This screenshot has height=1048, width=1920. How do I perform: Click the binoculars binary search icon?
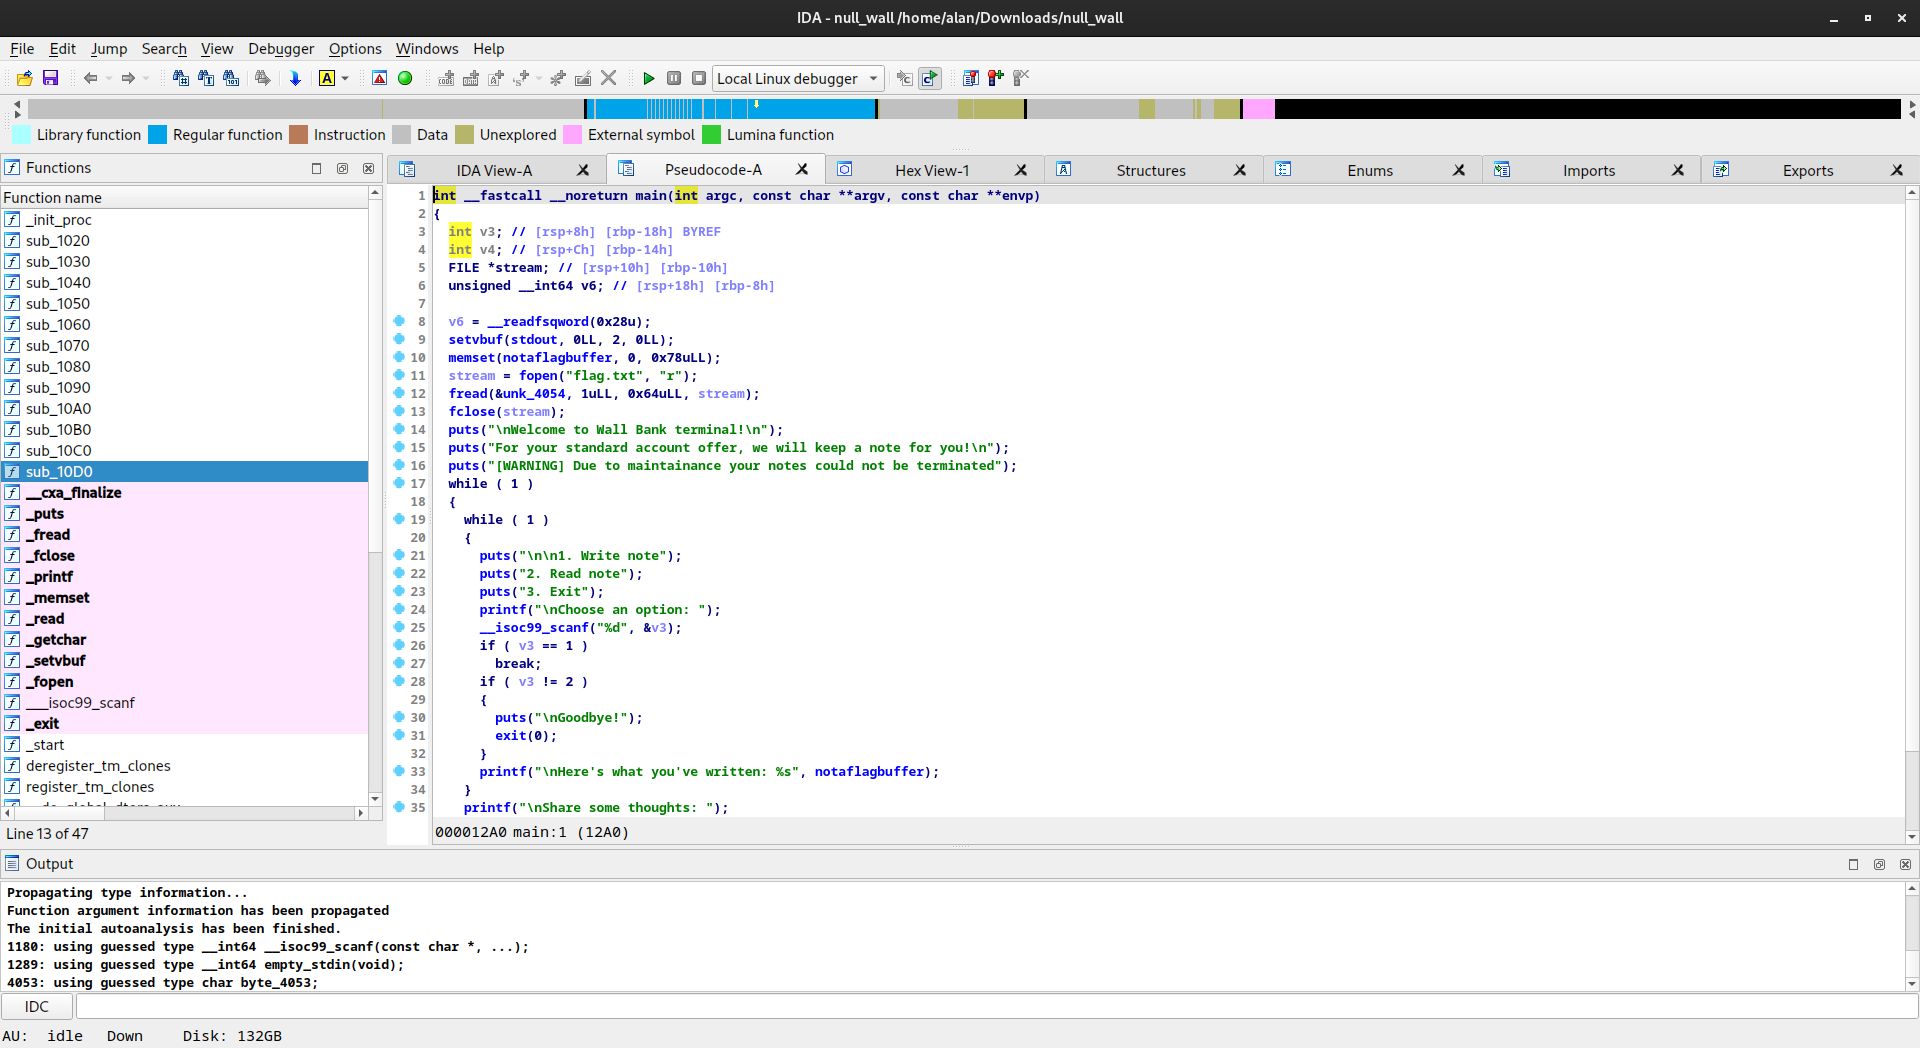[231, 78]
